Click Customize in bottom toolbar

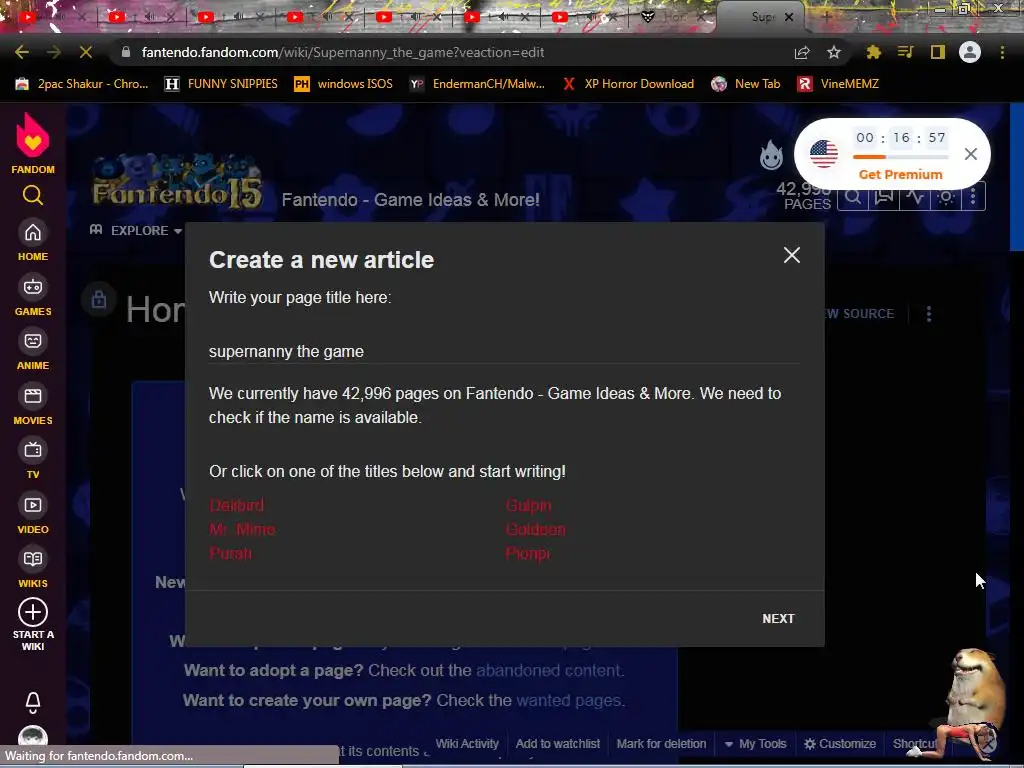tap(840, 743)
